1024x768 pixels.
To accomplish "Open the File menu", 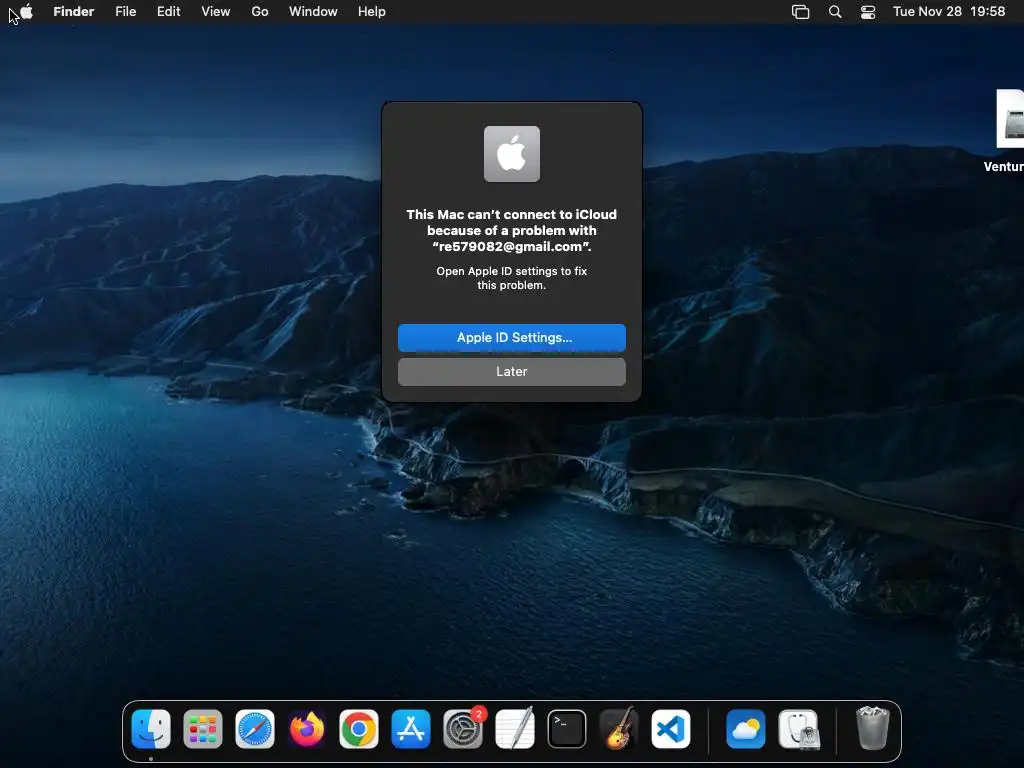I will pyautogui.click(x=125, y=12).
